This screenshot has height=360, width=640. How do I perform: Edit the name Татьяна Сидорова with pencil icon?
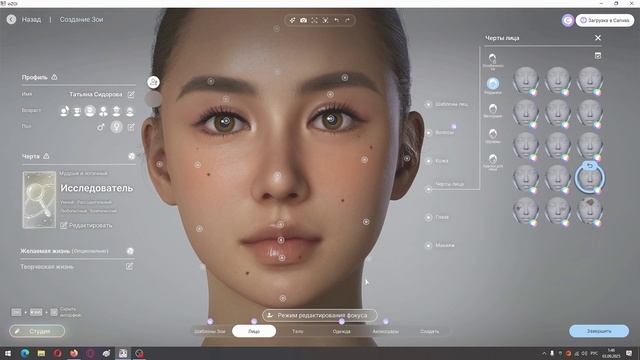pyautogui.click(x=131, y=95)
